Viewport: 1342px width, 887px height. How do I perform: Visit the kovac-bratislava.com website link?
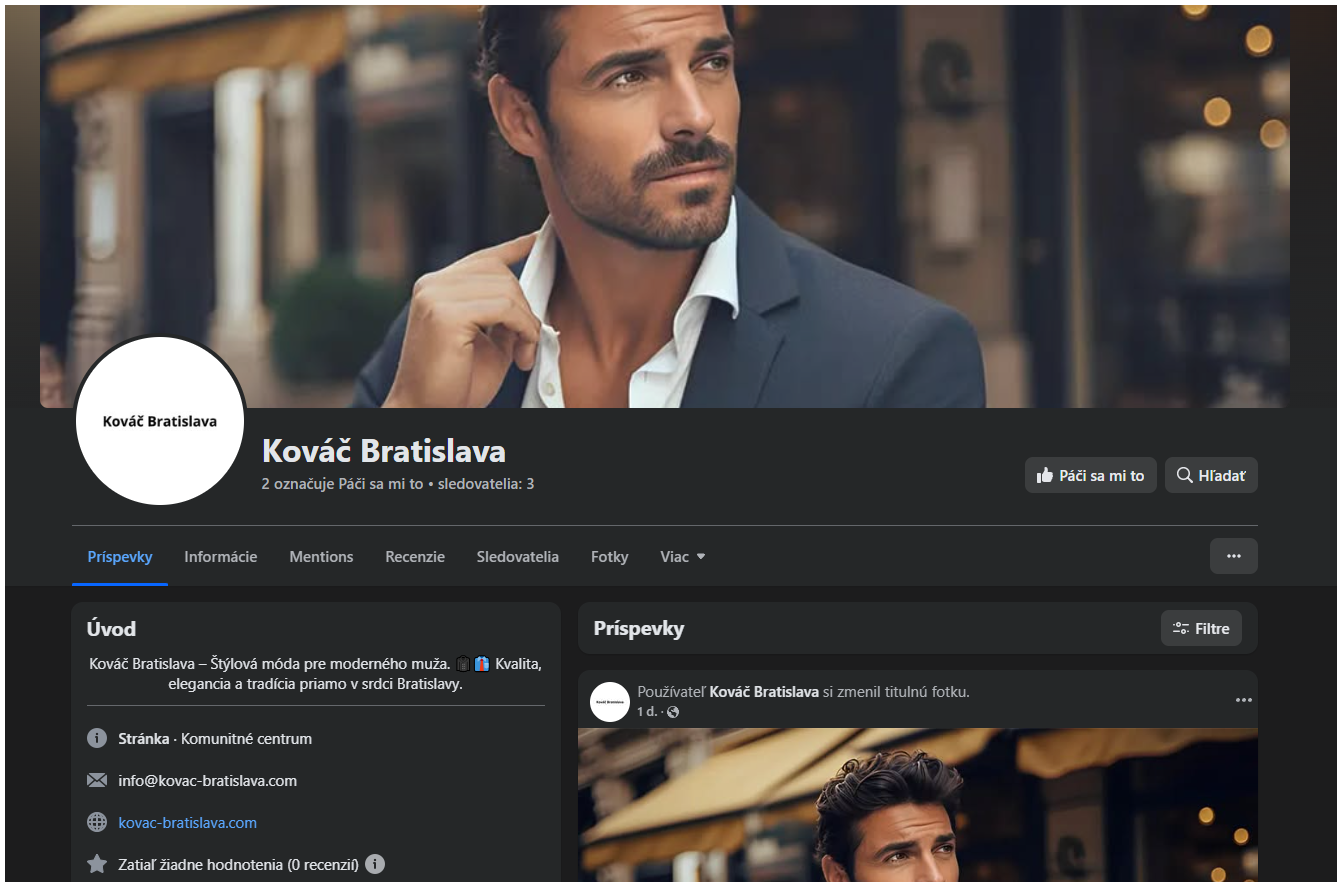(187, 823)
